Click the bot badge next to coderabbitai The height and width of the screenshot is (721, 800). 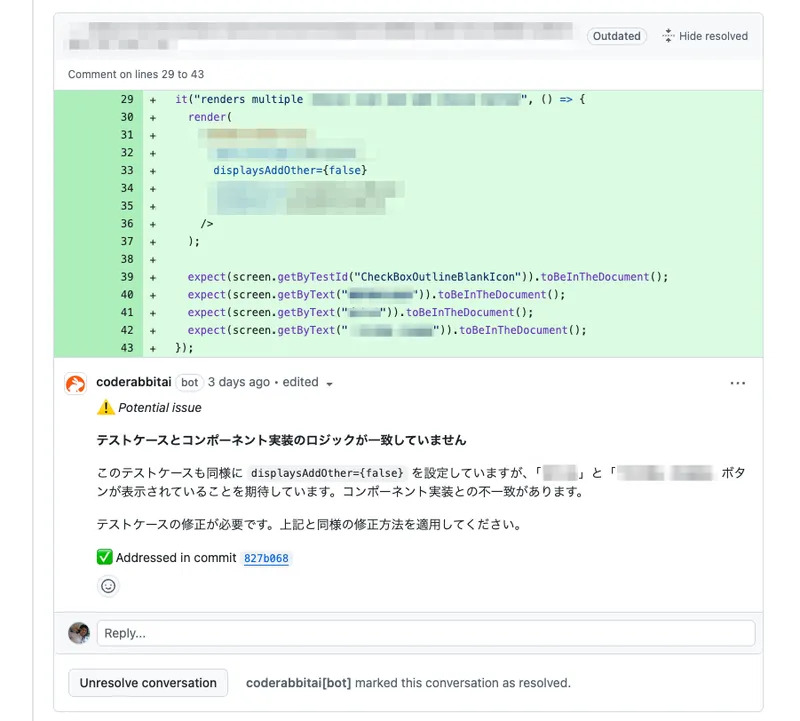[x=189, y=382]
